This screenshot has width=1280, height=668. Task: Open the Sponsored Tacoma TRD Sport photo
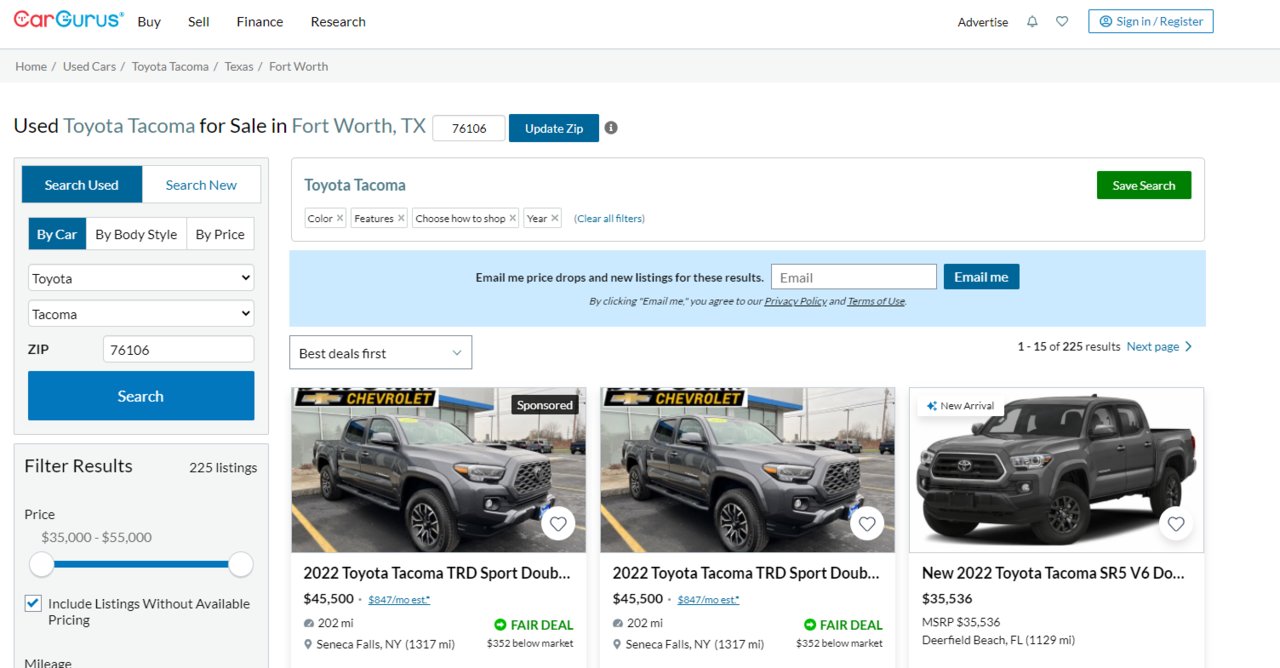(439, 470)
